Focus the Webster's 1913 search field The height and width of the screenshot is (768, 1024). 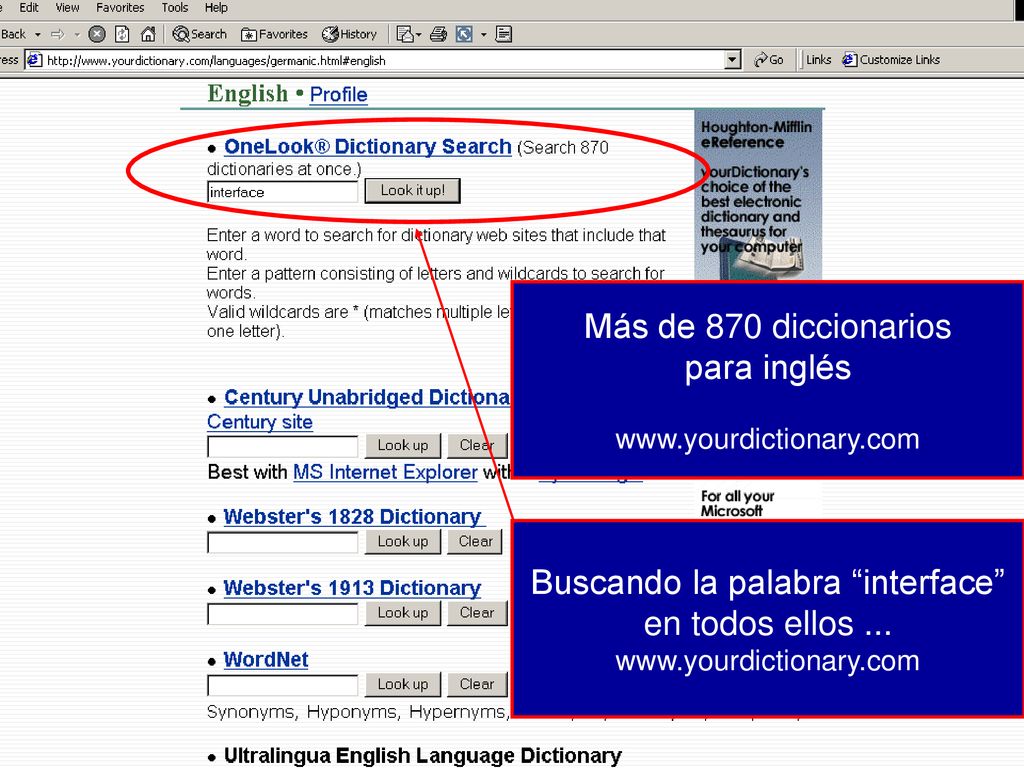[x=282, y=614]
